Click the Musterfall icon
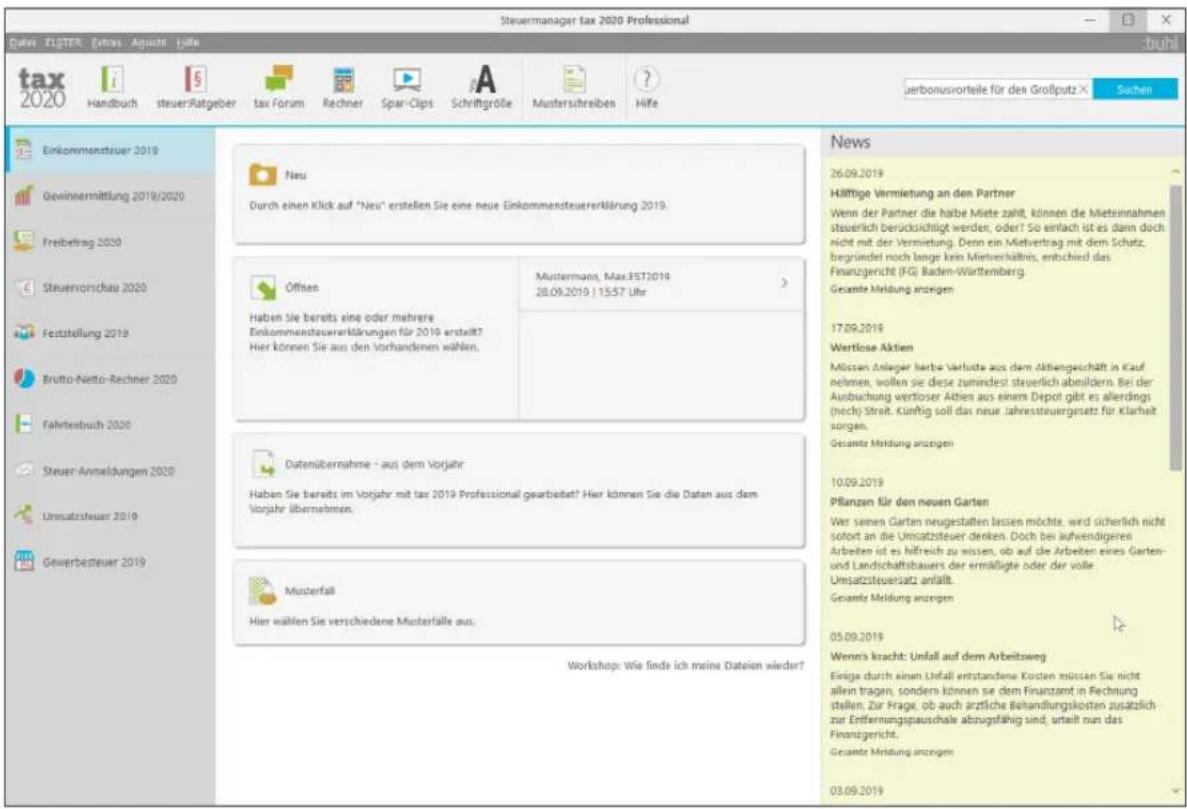Image resolution: width=1187 pixels, height=809 pixels. coord(263,590)
